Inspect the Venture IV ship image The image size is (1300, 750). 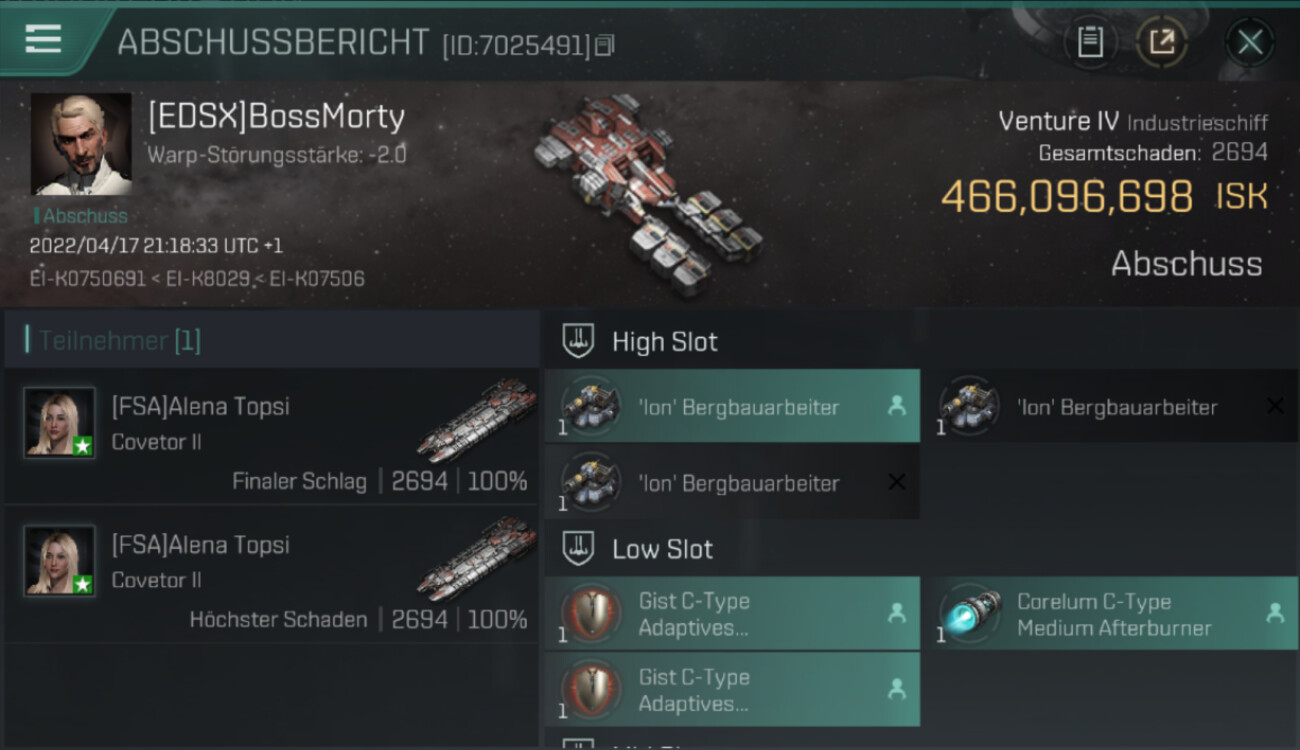pyautogui.click(x=647, y=195)
